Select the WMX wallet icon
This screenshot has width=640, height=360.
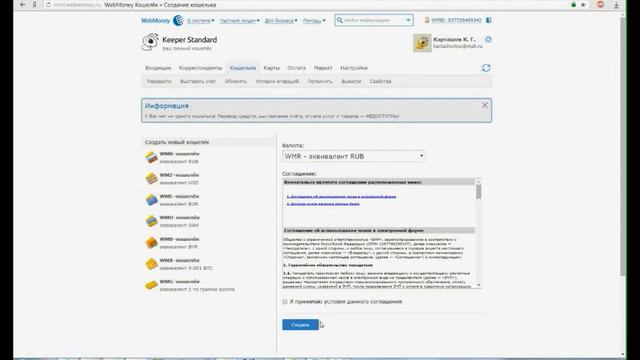tap(151, 264)
